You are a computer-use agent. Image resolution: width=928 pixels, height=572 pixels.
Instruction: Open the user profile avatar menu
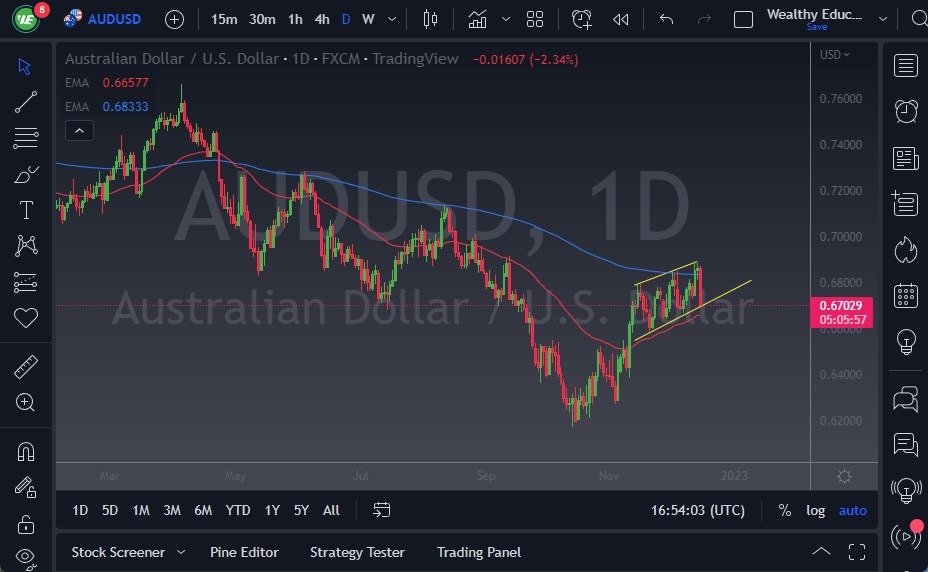click(26, 19)
